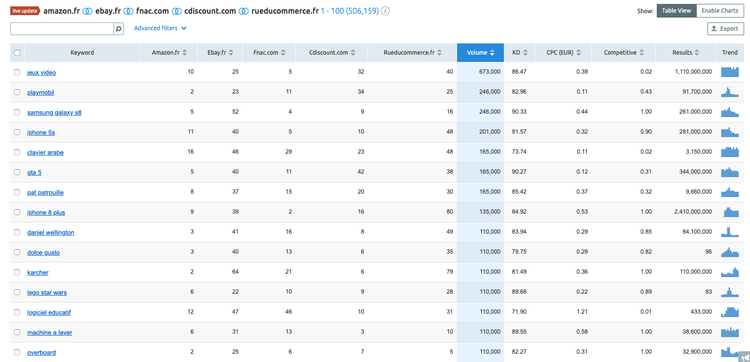Viewport: 750px width, 362px height.
Task: Select the Enable Charts option
Action: 720,11
